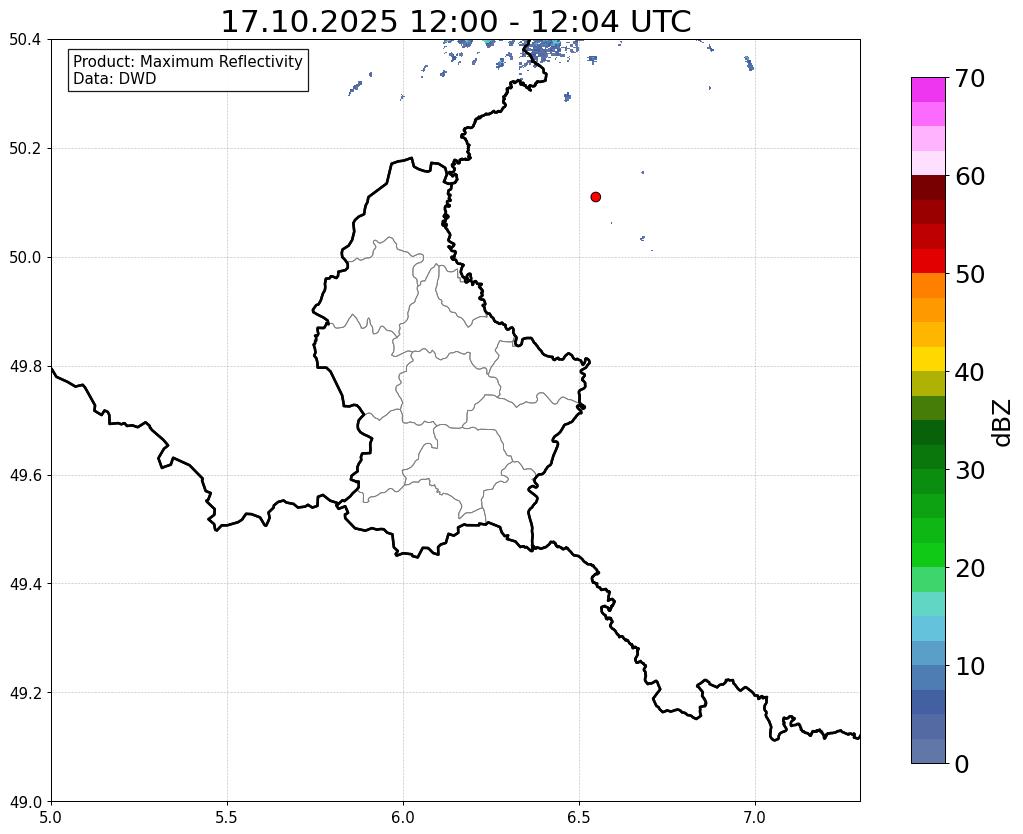Screen dimensions: 1023x834
Task: Click the colorbar tick label 50
Action: 970,275
